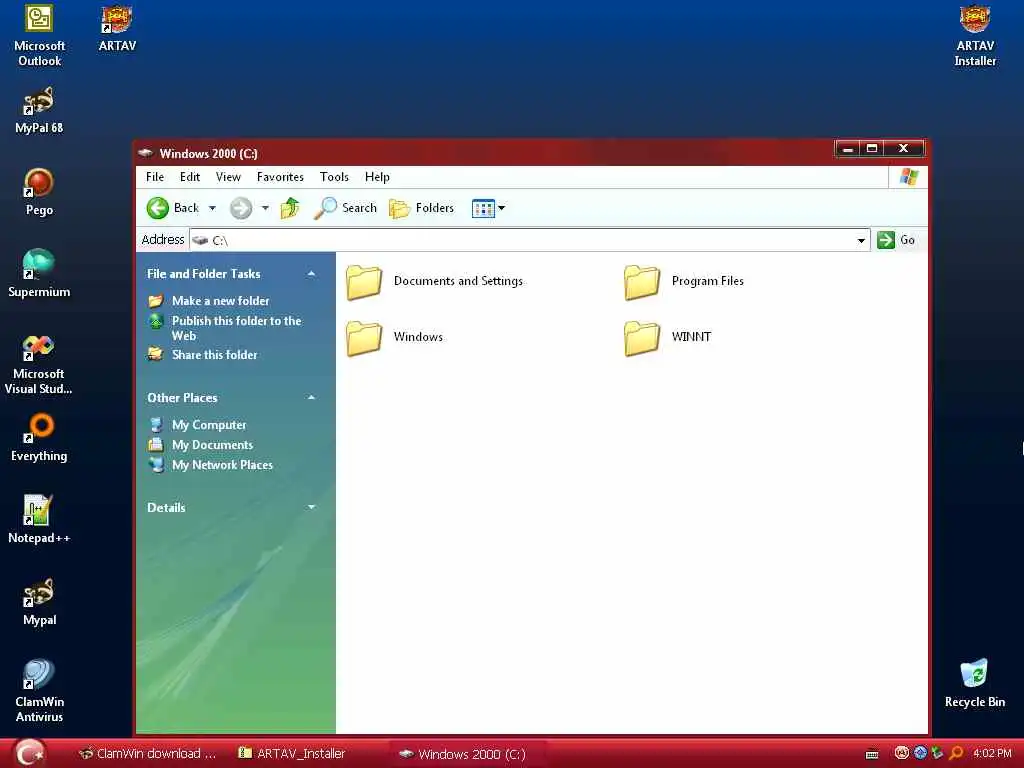This screenshot has height=768, width=1024.
Task: Click the drive icon in the title bar
Action: [146, 153]
